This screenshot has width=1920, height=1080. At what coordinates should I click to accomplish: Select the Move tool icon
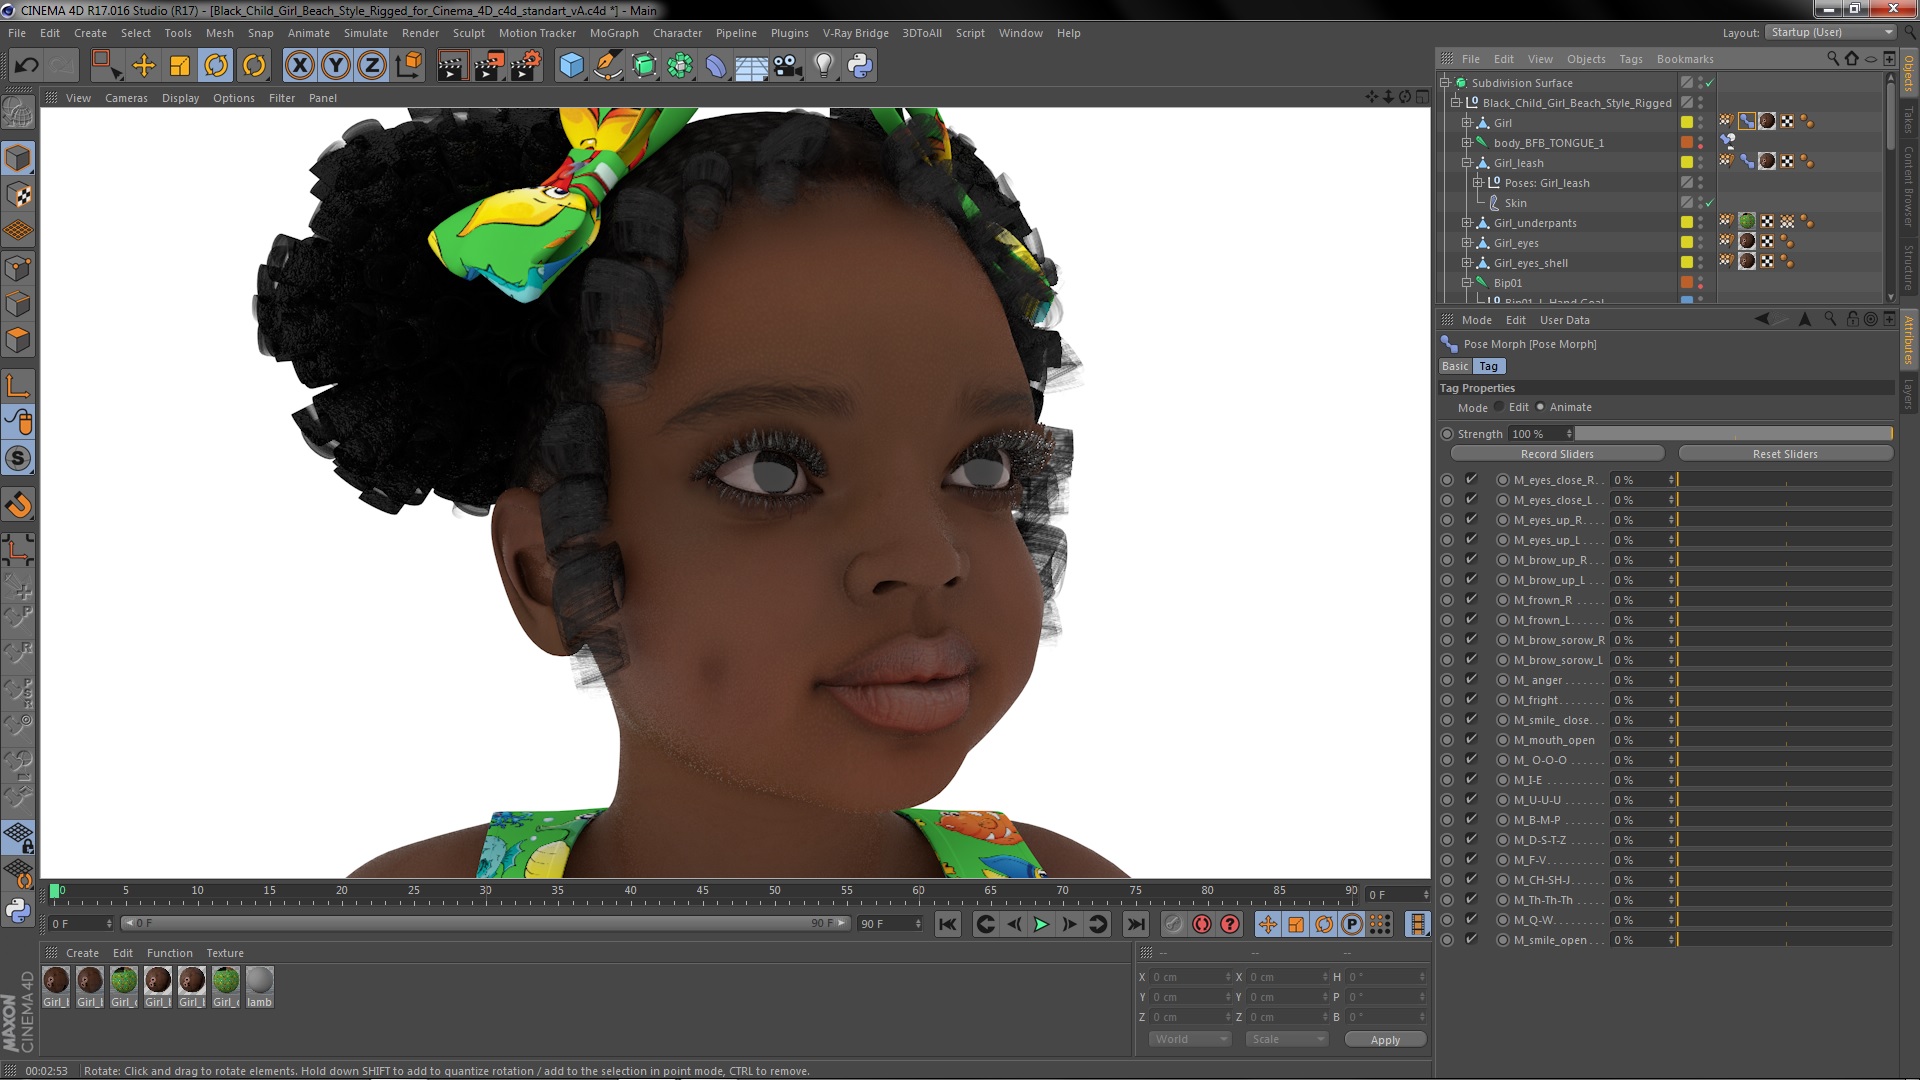click(144, 66)
